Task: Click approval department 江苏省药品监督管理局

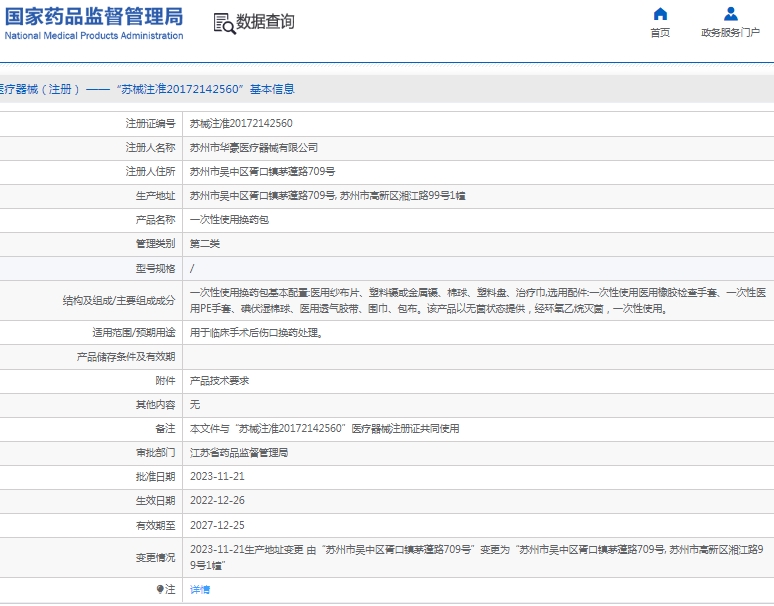Action: [x=239, y=452]
